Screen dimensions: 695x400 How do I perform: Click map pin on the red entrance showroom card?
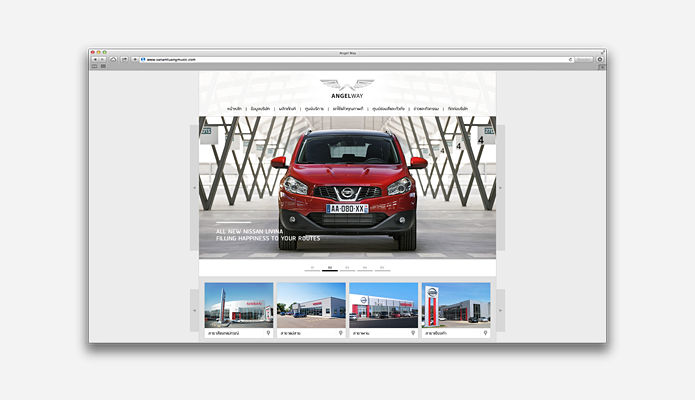pyautogui.click(x=413, y=333)
